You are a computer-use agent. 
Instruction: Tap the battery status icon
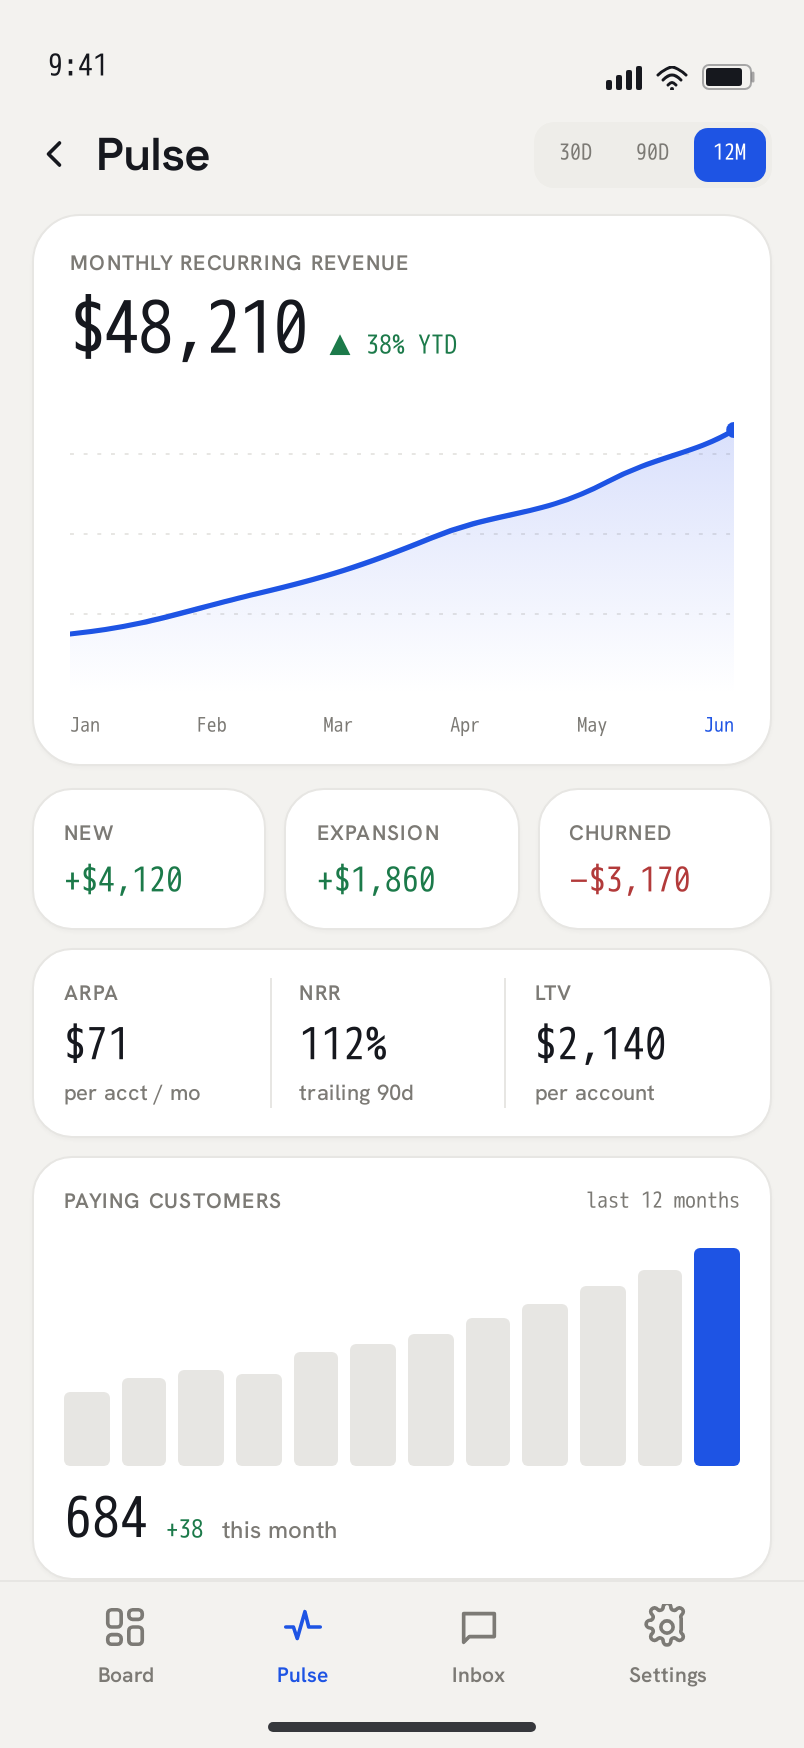coord(728,77)
